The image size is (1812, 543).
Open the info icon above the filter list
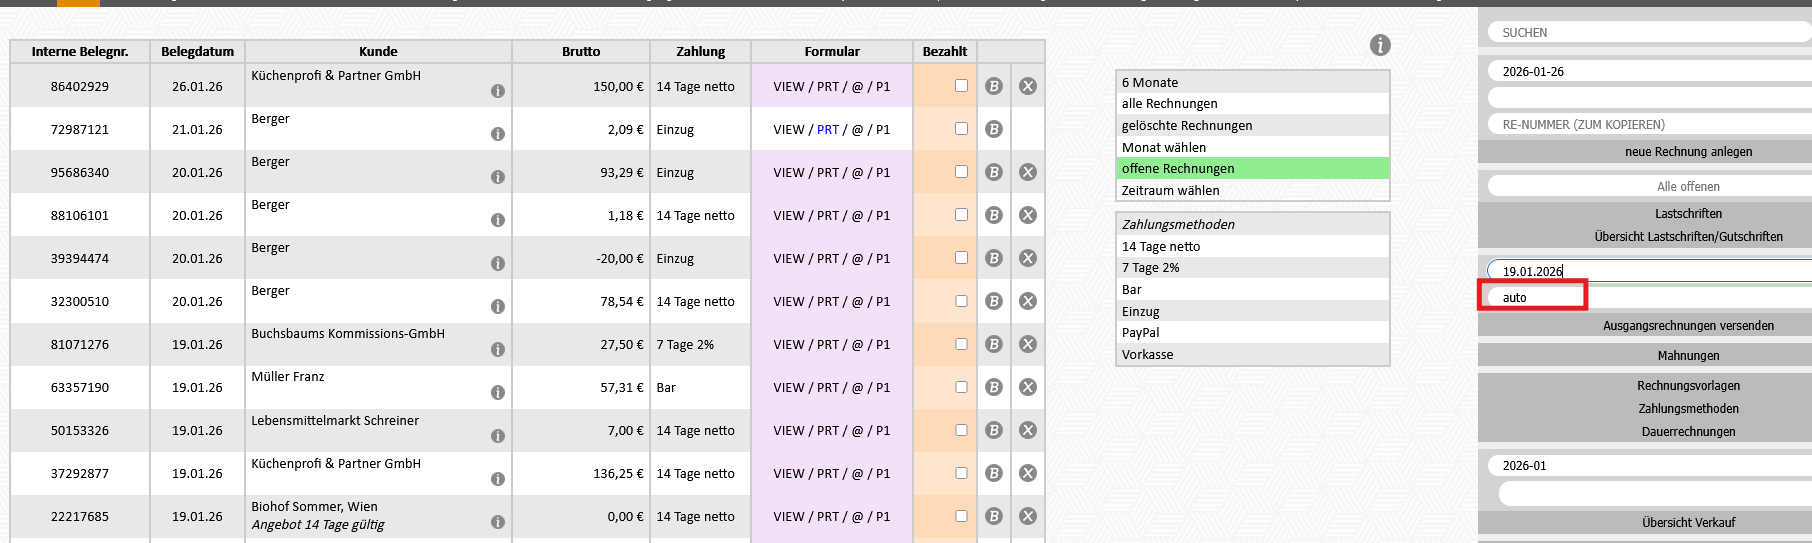(x=1380, y=45)
